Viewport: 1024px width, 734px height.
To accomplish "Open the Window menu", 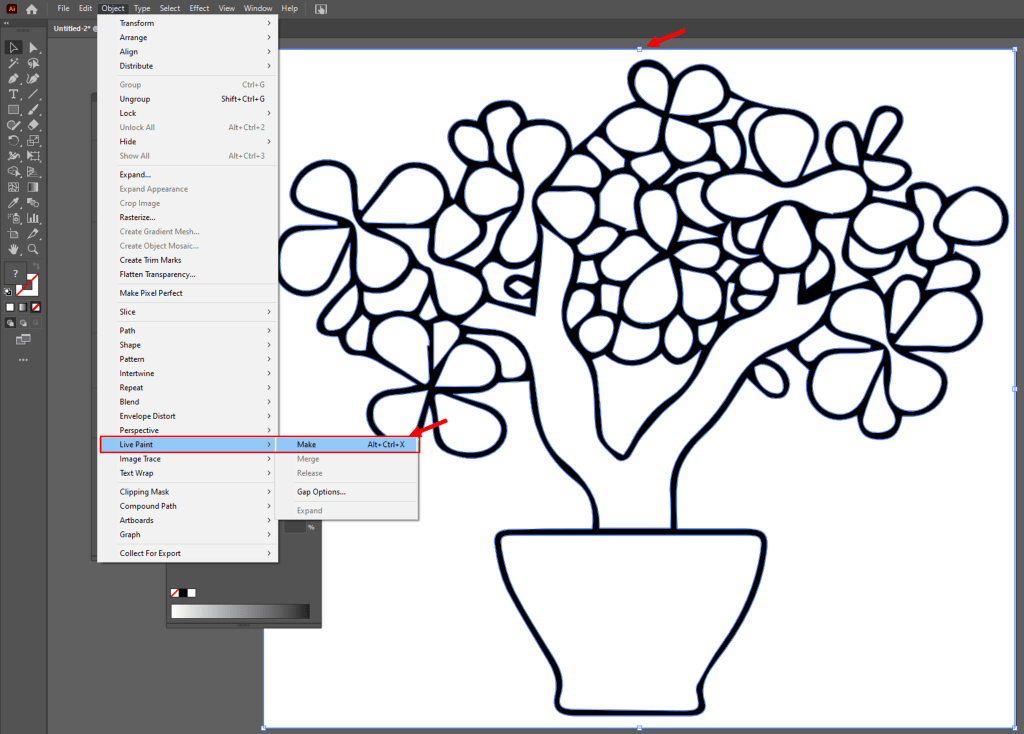I will tap(257, 8).
